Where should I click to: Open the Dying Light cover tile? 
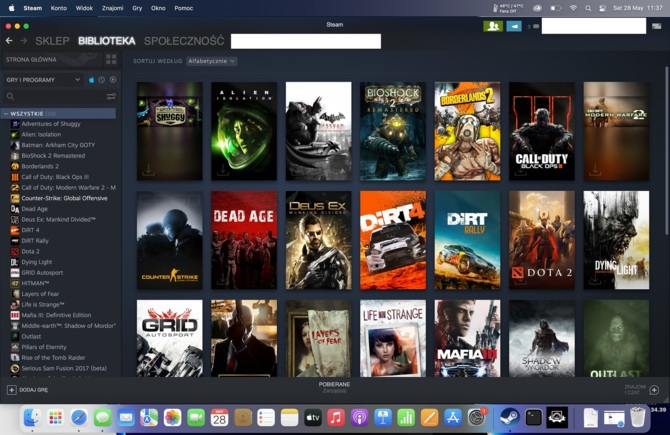point(616,240)
